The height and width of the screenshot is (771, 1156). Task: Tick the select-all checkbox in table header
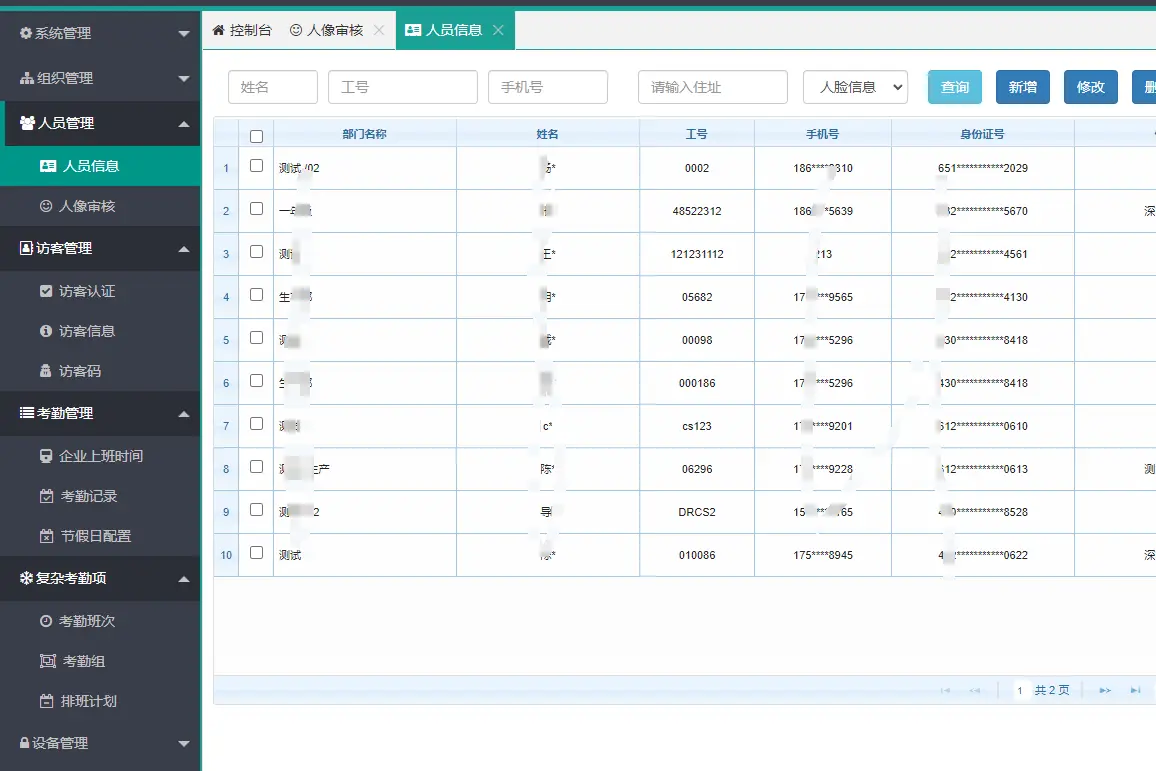tap(257, 136)
